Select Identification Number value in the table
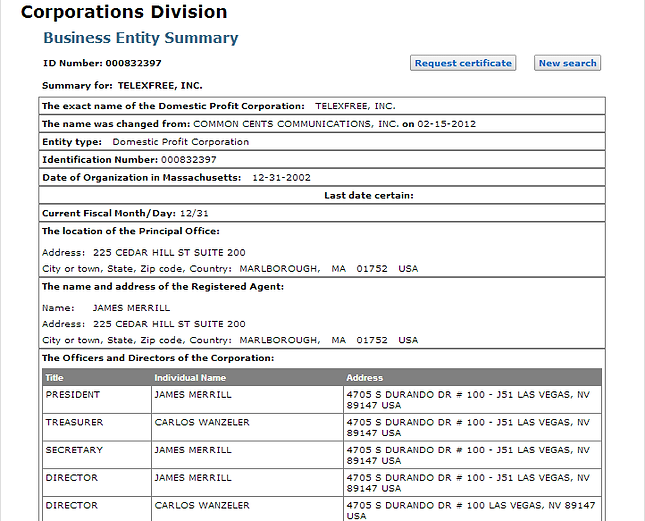Image resolution: width=645 pixels, height=521 pixels. pyautogui.click(x=188, y=160)
